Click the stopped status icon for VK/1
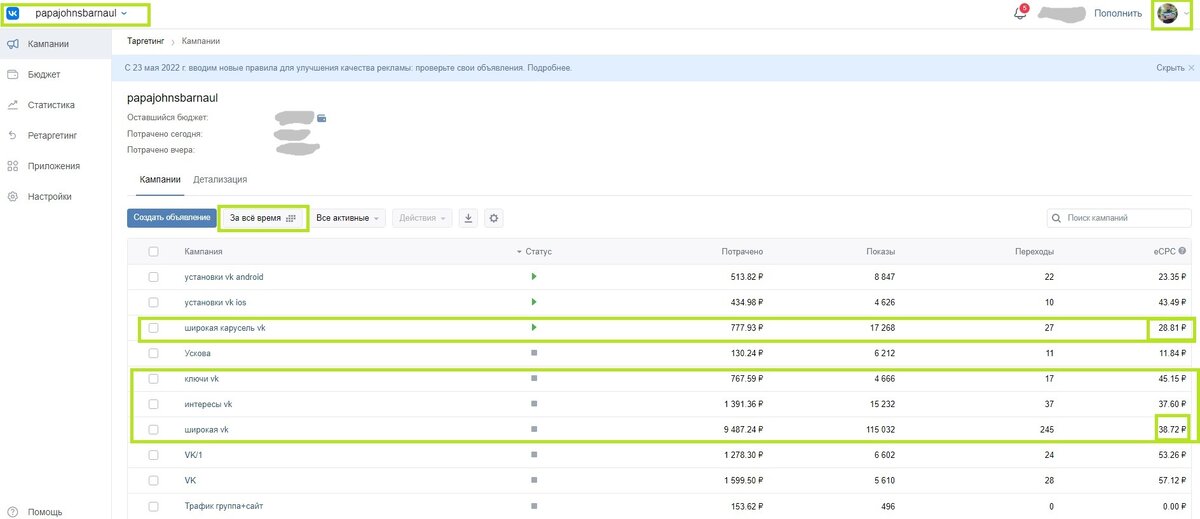The height and width of the screenshot is (519, 1200). tap(534, 455)
